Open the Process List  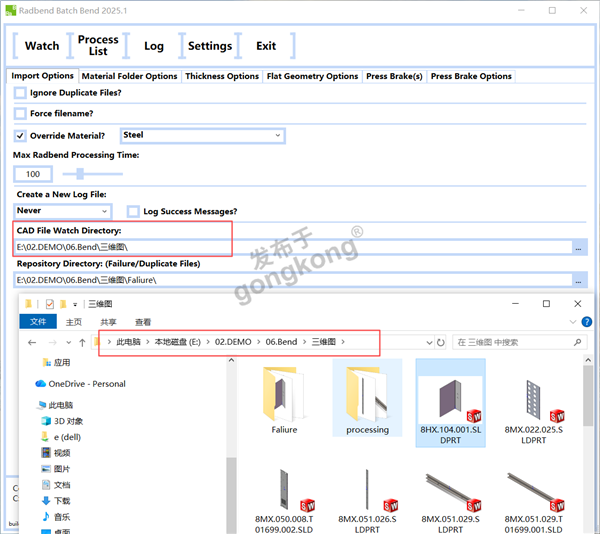tap(98, 46)
